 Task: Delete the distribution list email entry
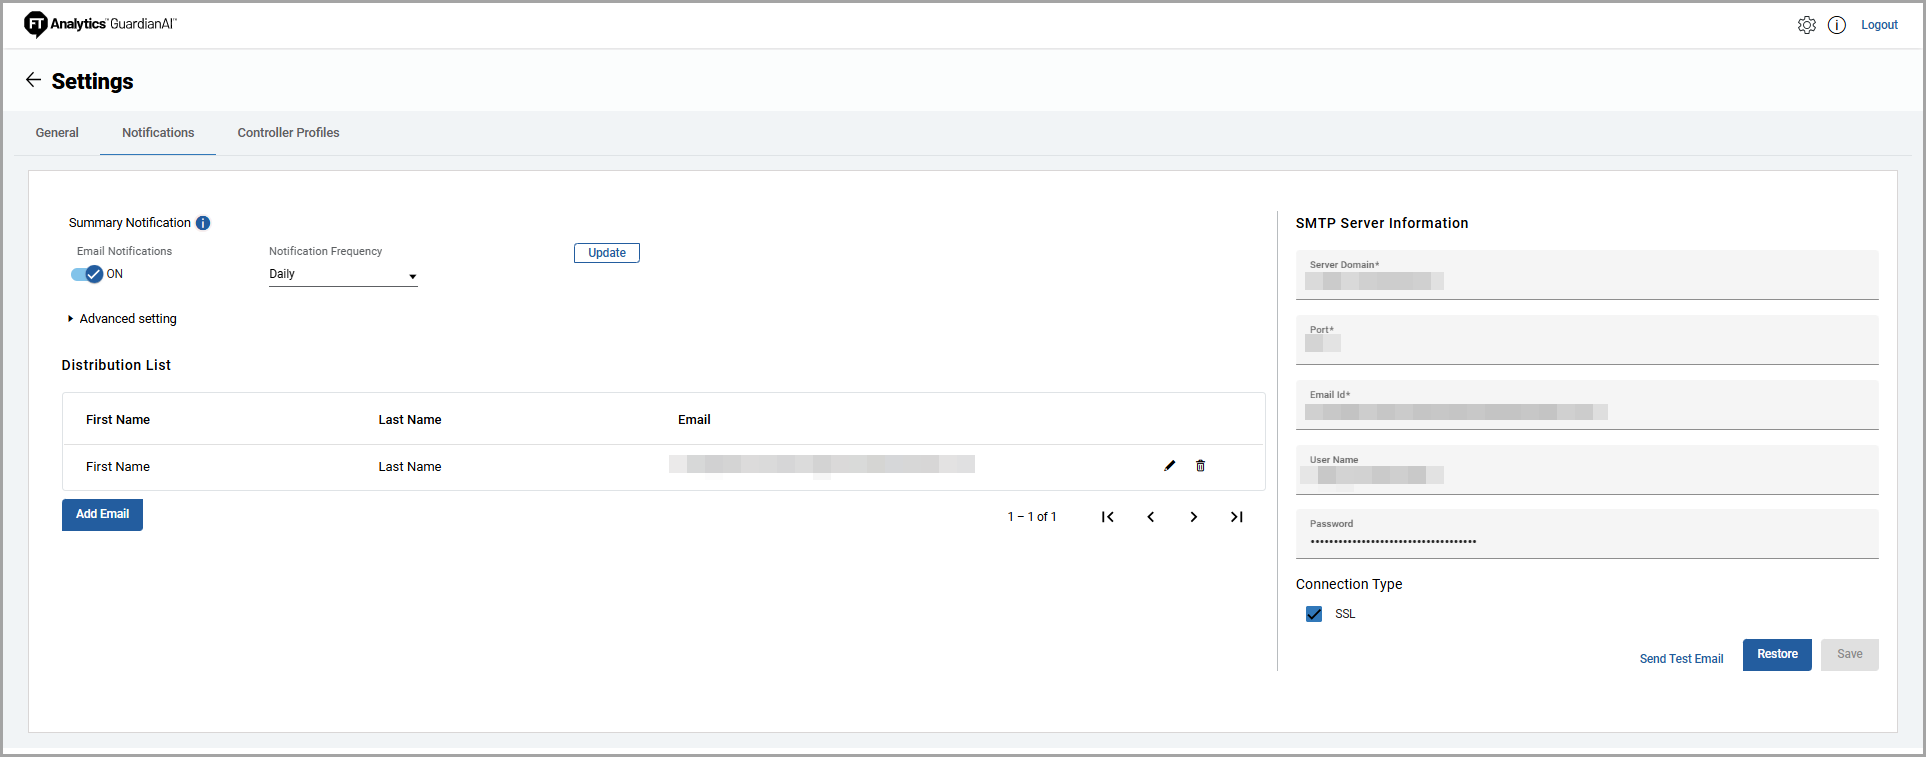[x=1200, y=466]
